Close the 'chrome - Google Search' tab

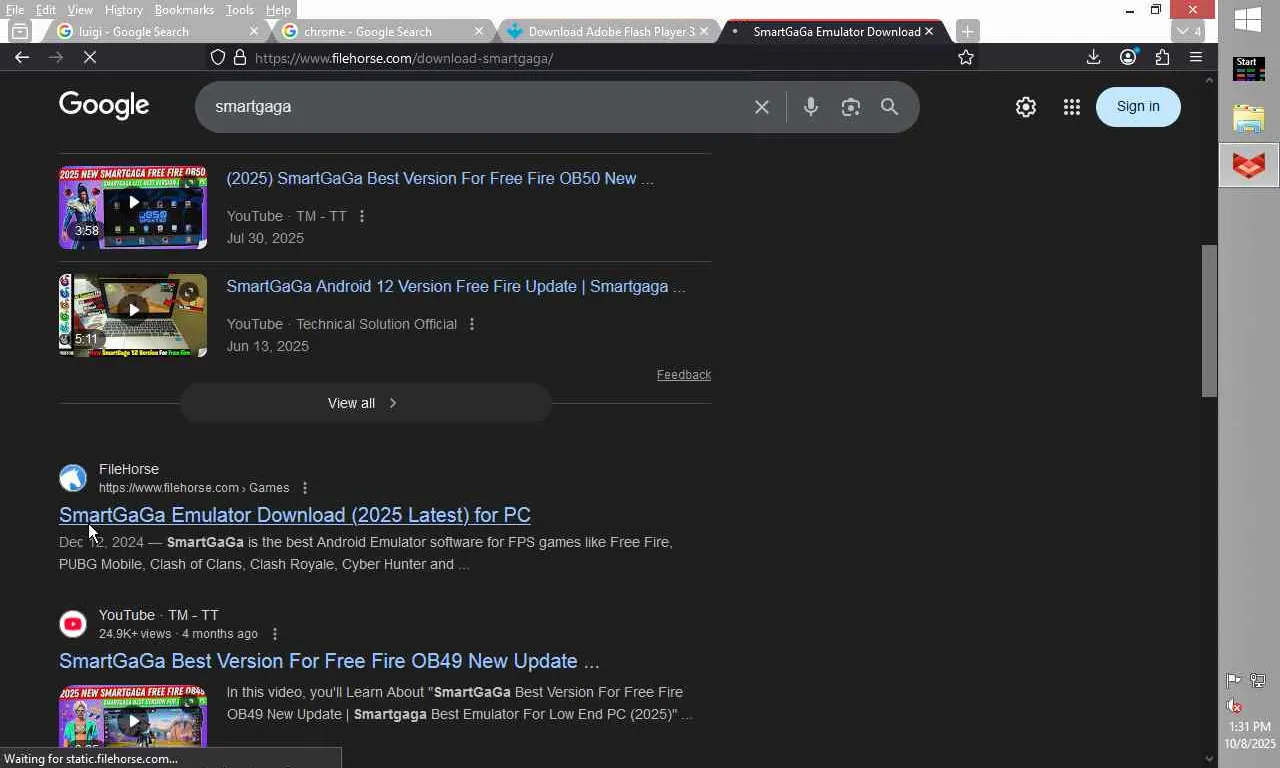(x=479, y=31)
